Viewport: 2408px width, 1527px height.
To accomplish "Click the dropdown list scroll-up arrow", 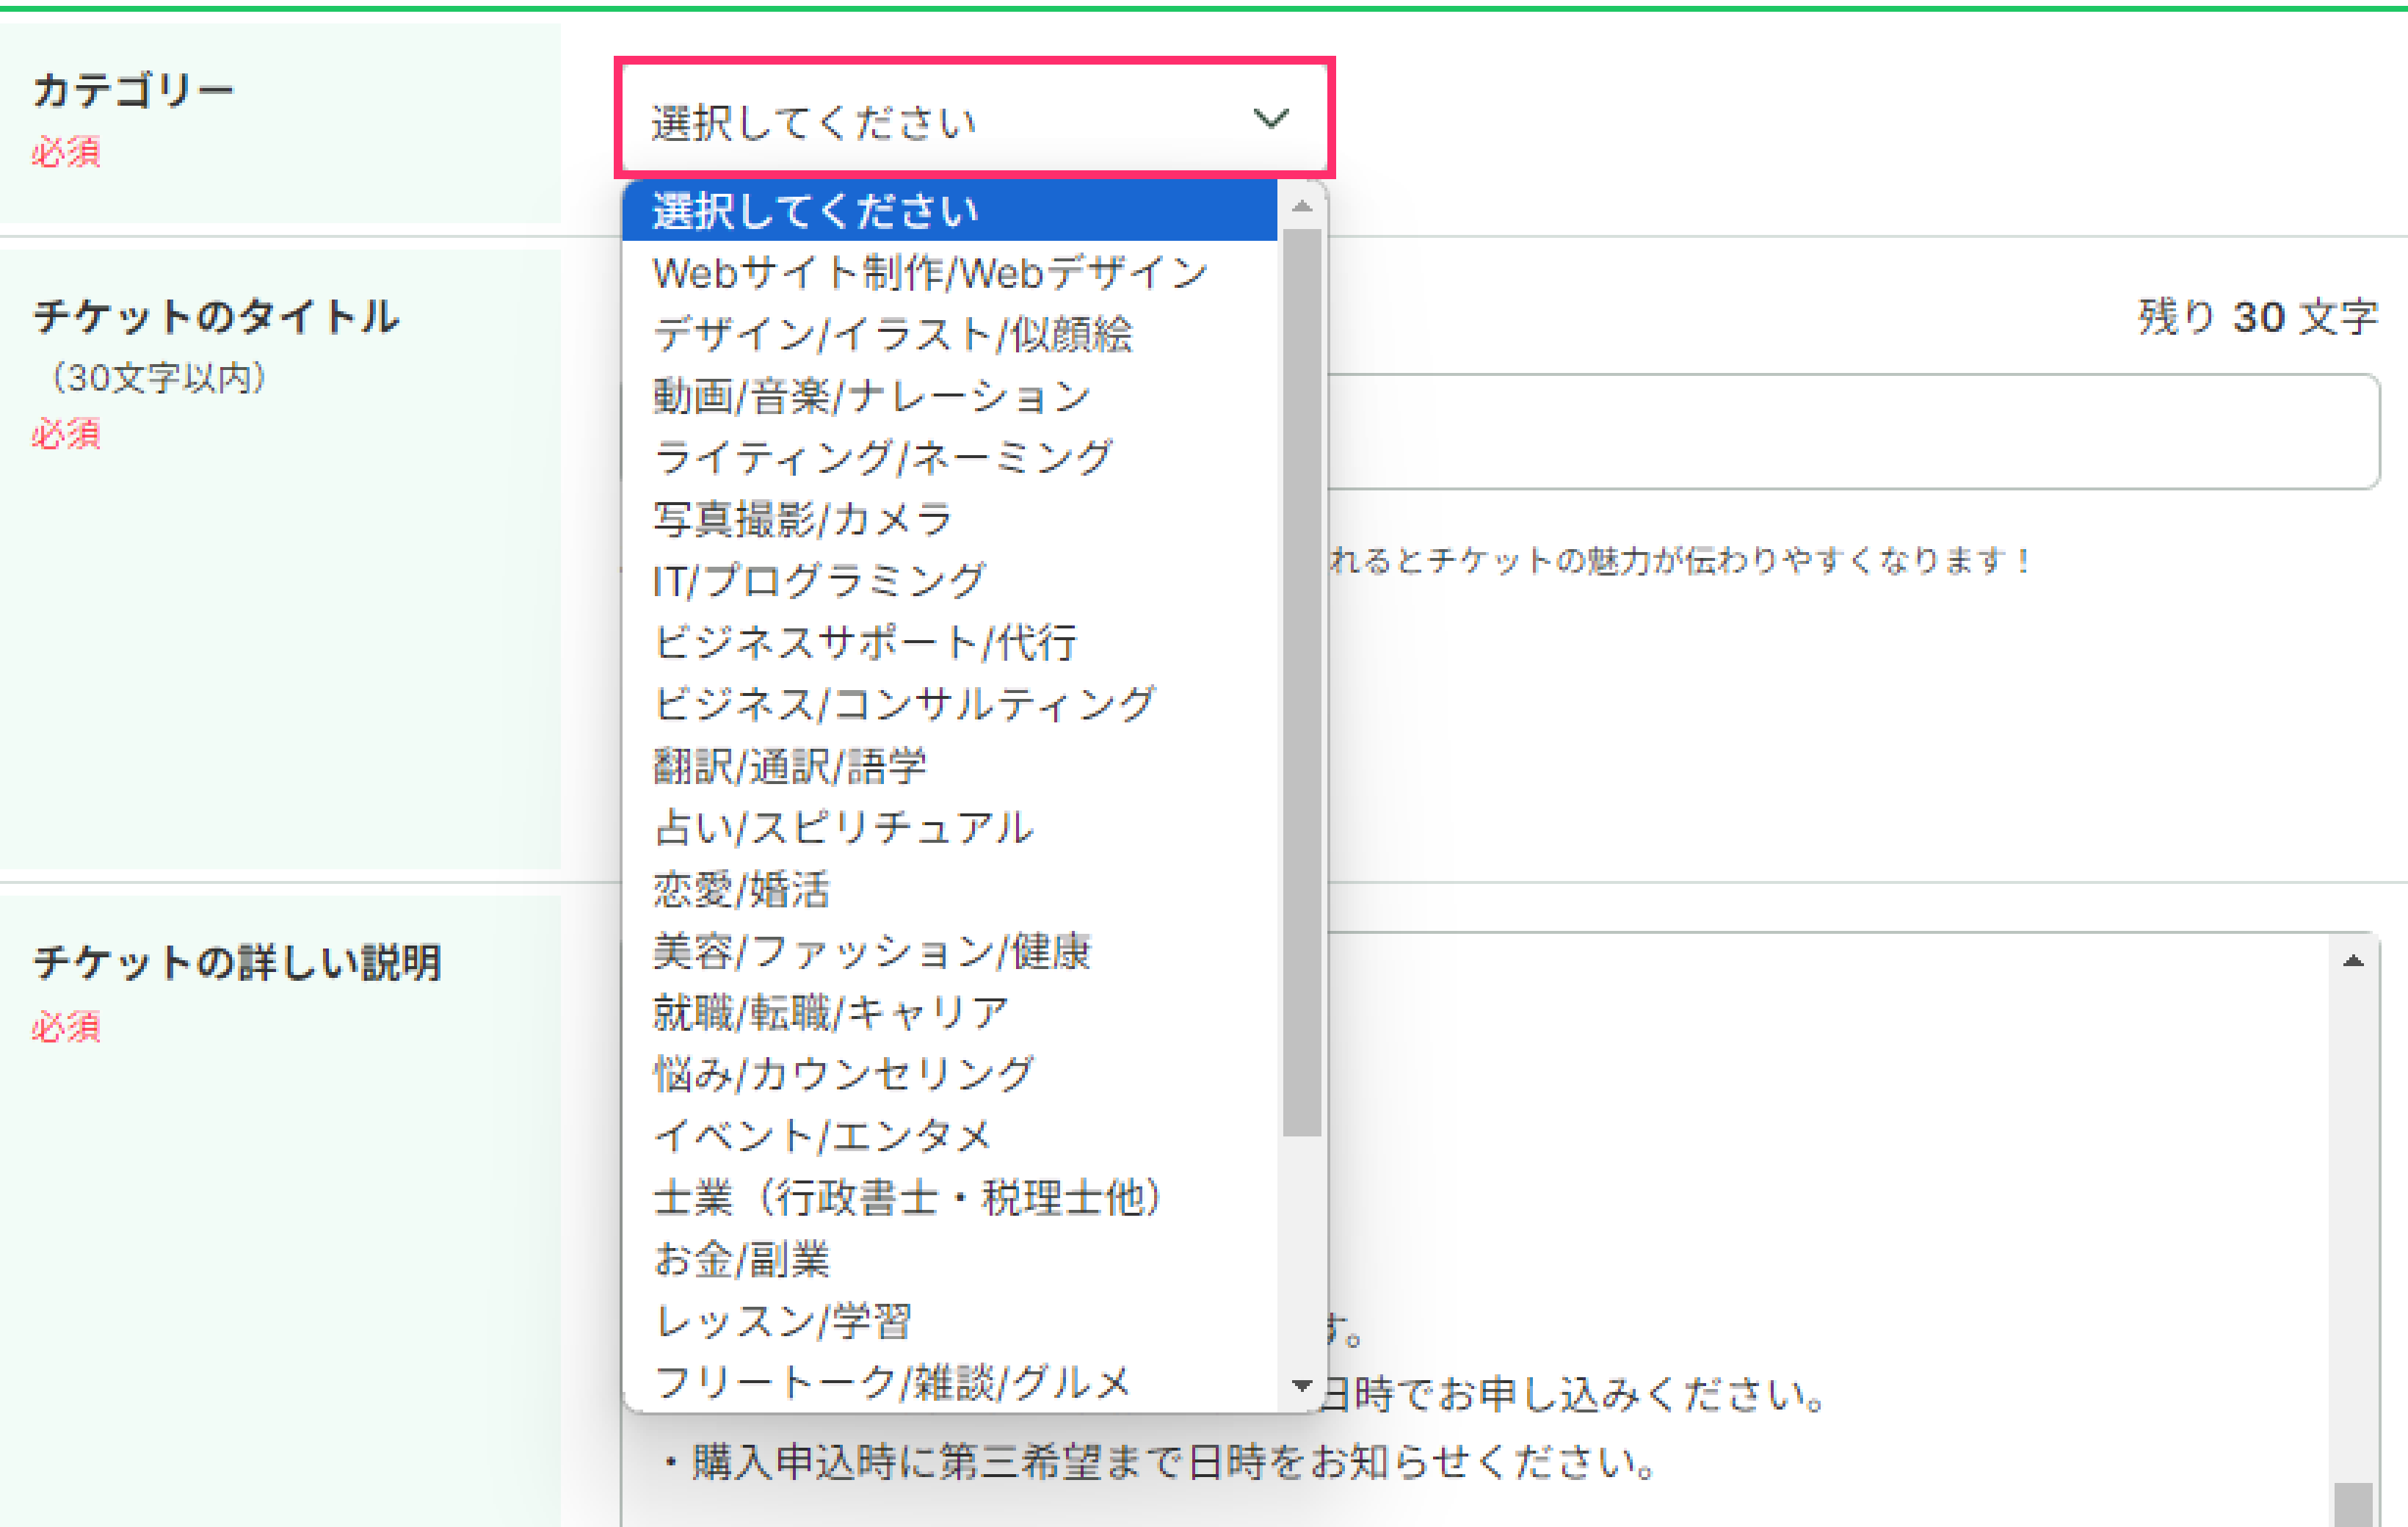I will pos(1301,207).
